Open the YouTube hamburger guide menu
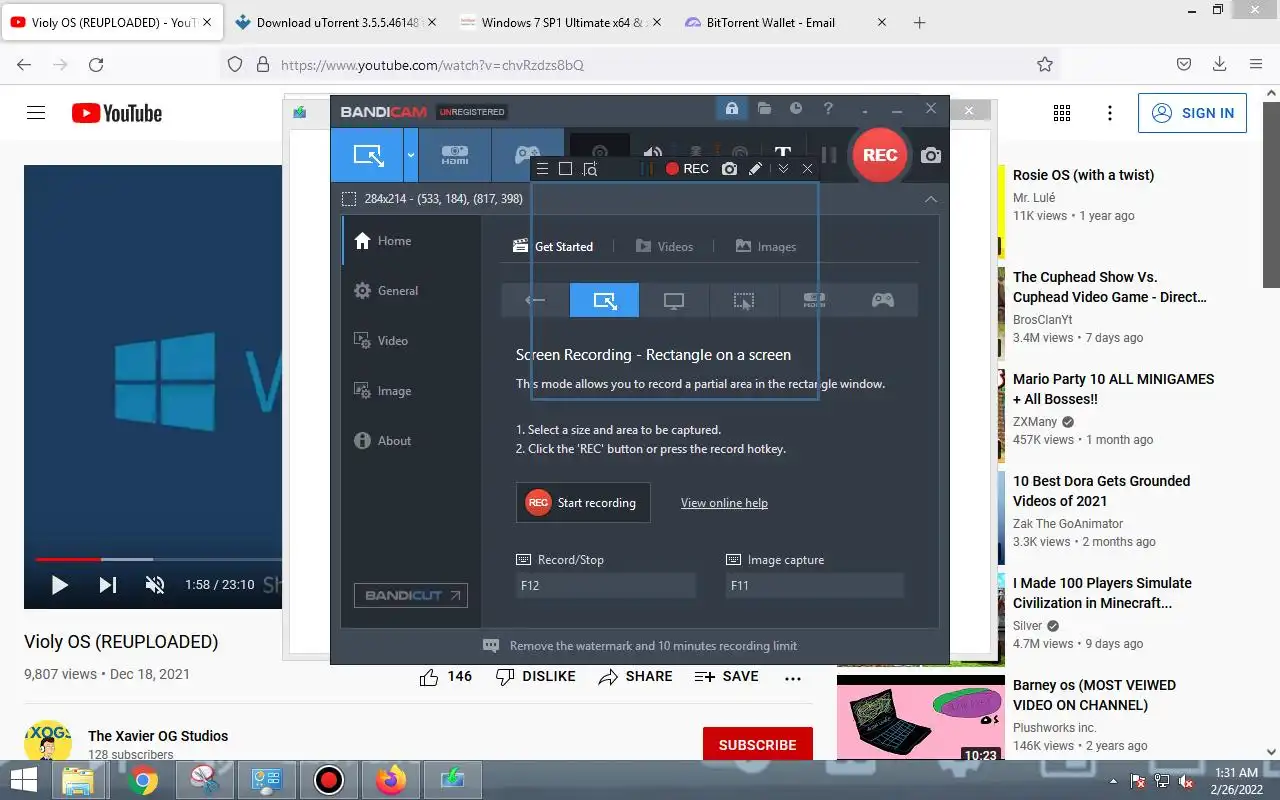Image resolution: width=1280 pixels, height=800 pixels. tap(36, 113)
